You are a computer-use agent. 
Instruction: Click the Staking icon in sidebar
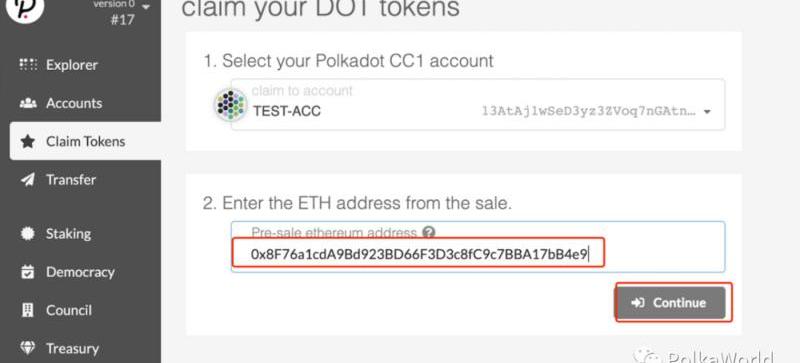pyautogui.click(x=28, y=234)
